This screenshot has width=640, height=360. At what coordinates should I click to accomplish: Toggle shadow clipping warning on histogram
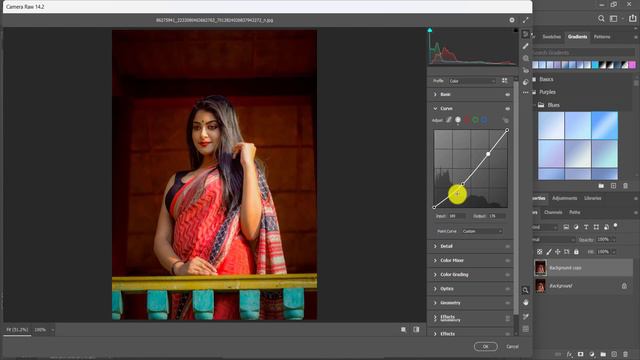430,30
